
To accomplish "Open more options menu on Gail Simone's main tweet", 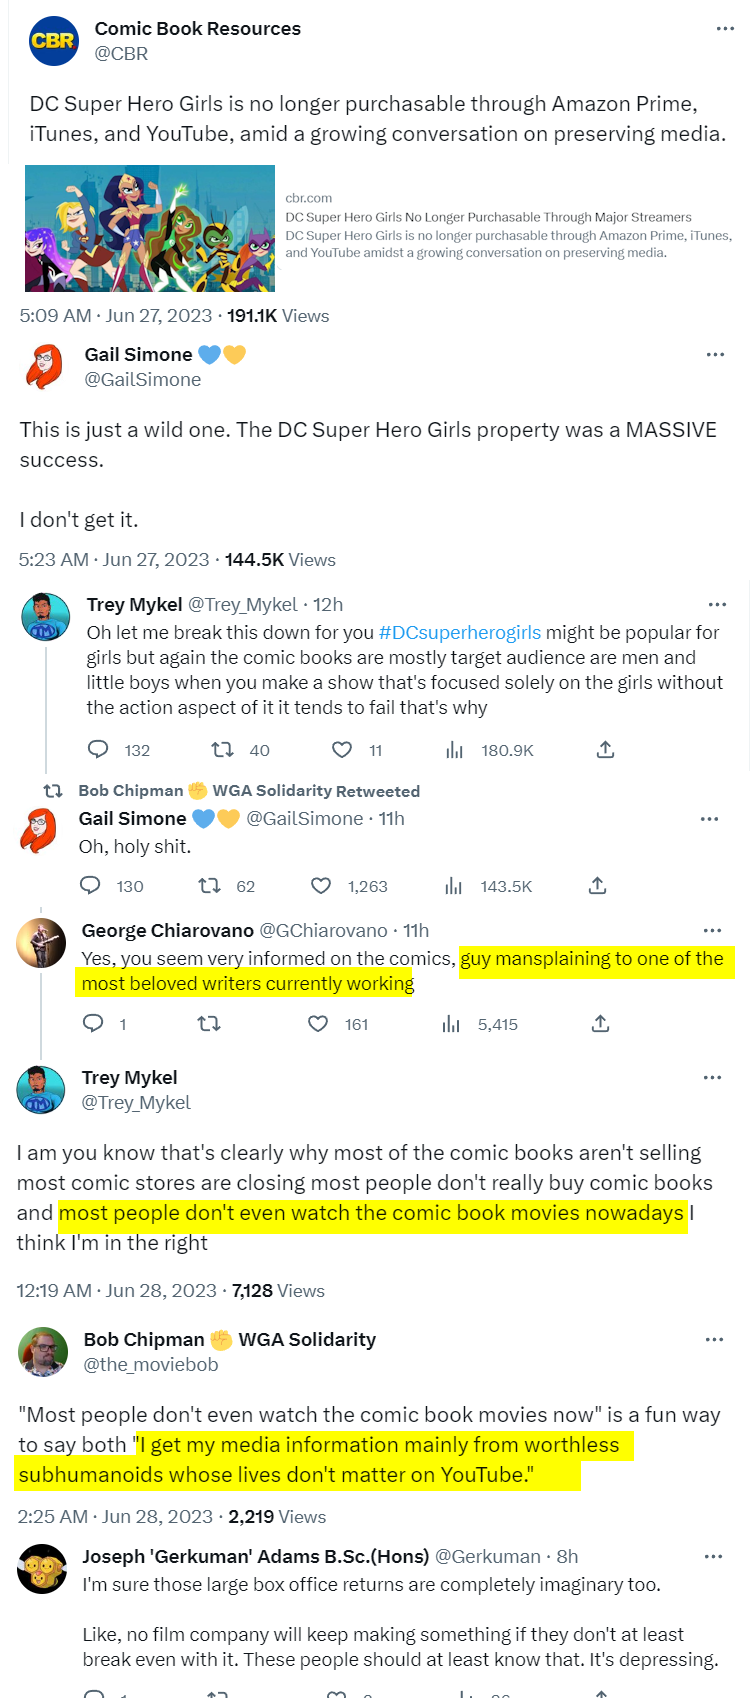I will coord(715,355).
